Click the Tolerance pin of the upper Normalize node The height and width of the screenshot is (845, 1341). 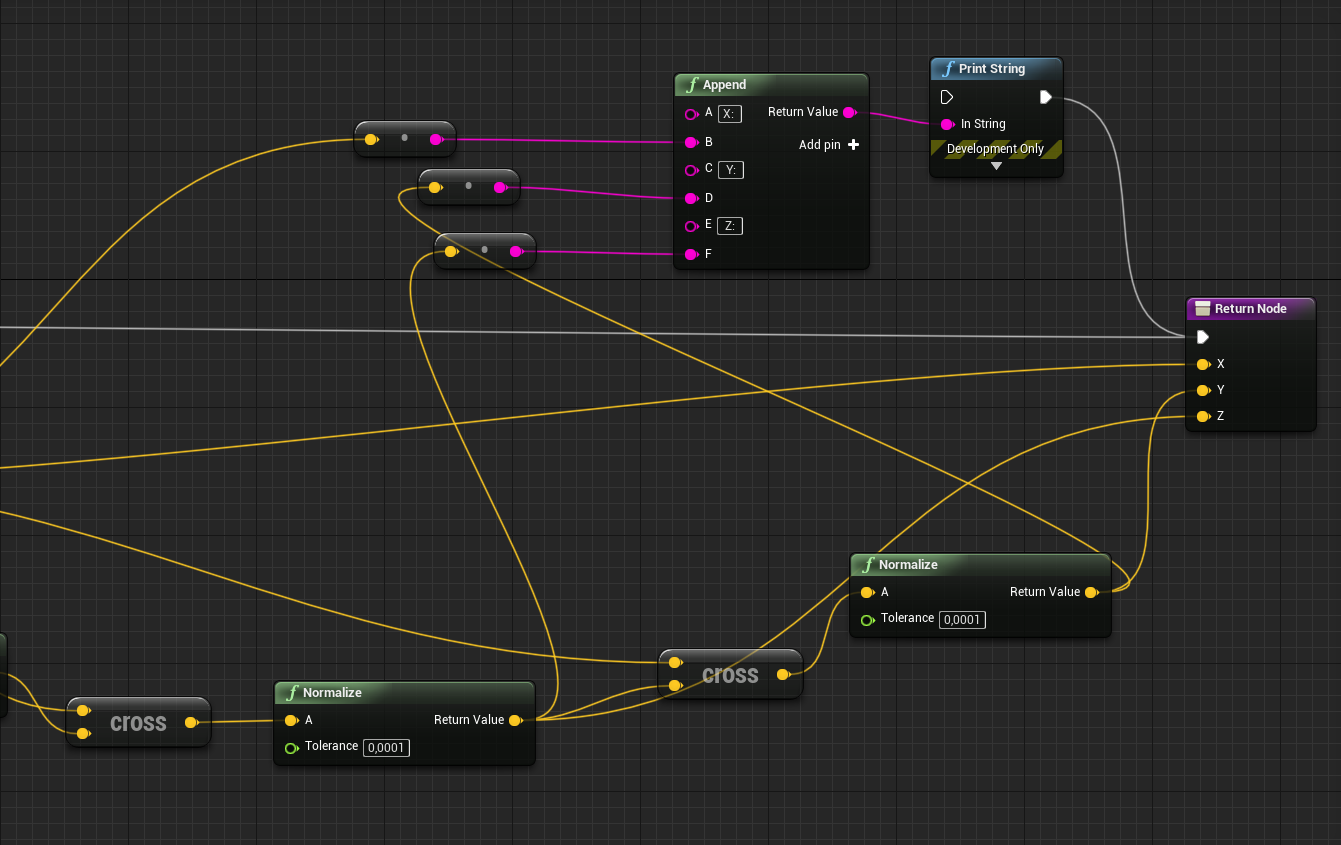coord(867,620)
